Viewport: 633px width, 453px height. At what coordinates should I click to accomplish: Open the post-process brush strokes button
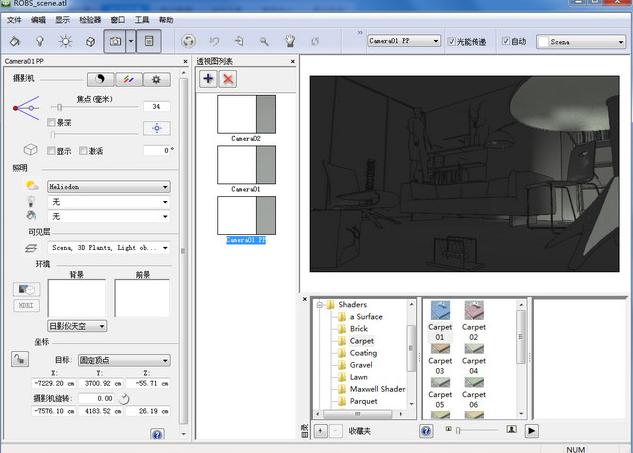coord(129,79)
